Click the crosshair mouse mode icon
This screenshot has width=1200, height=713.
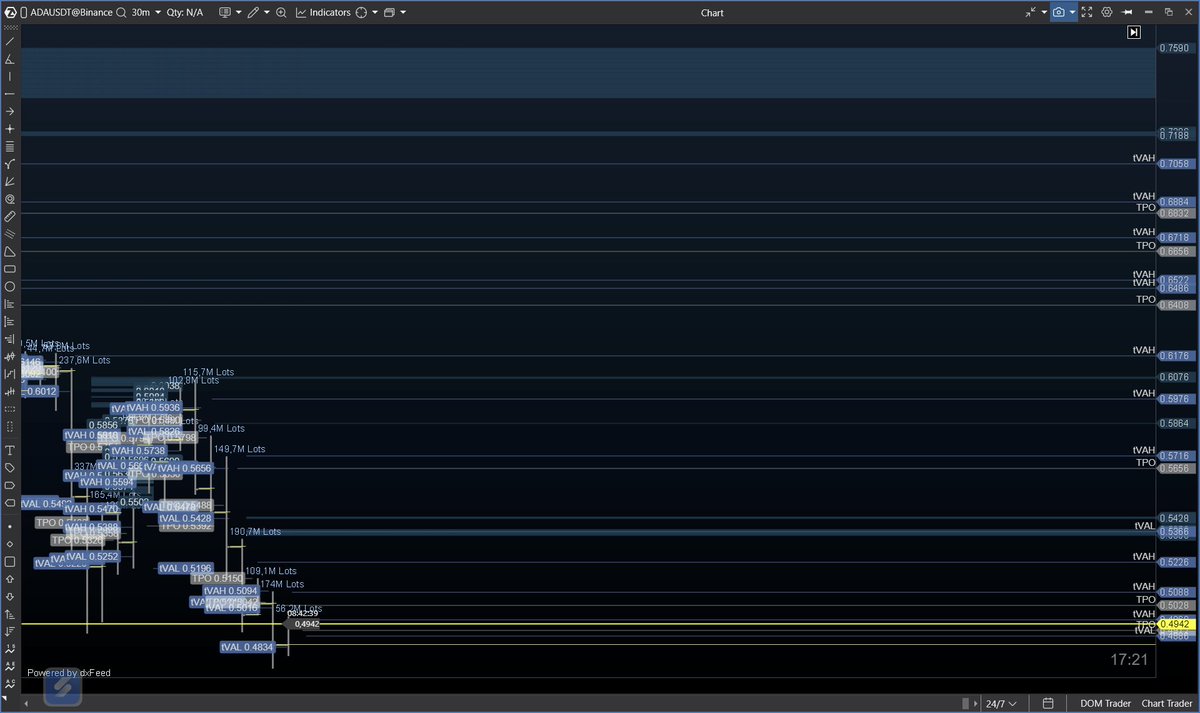point(361,13)
